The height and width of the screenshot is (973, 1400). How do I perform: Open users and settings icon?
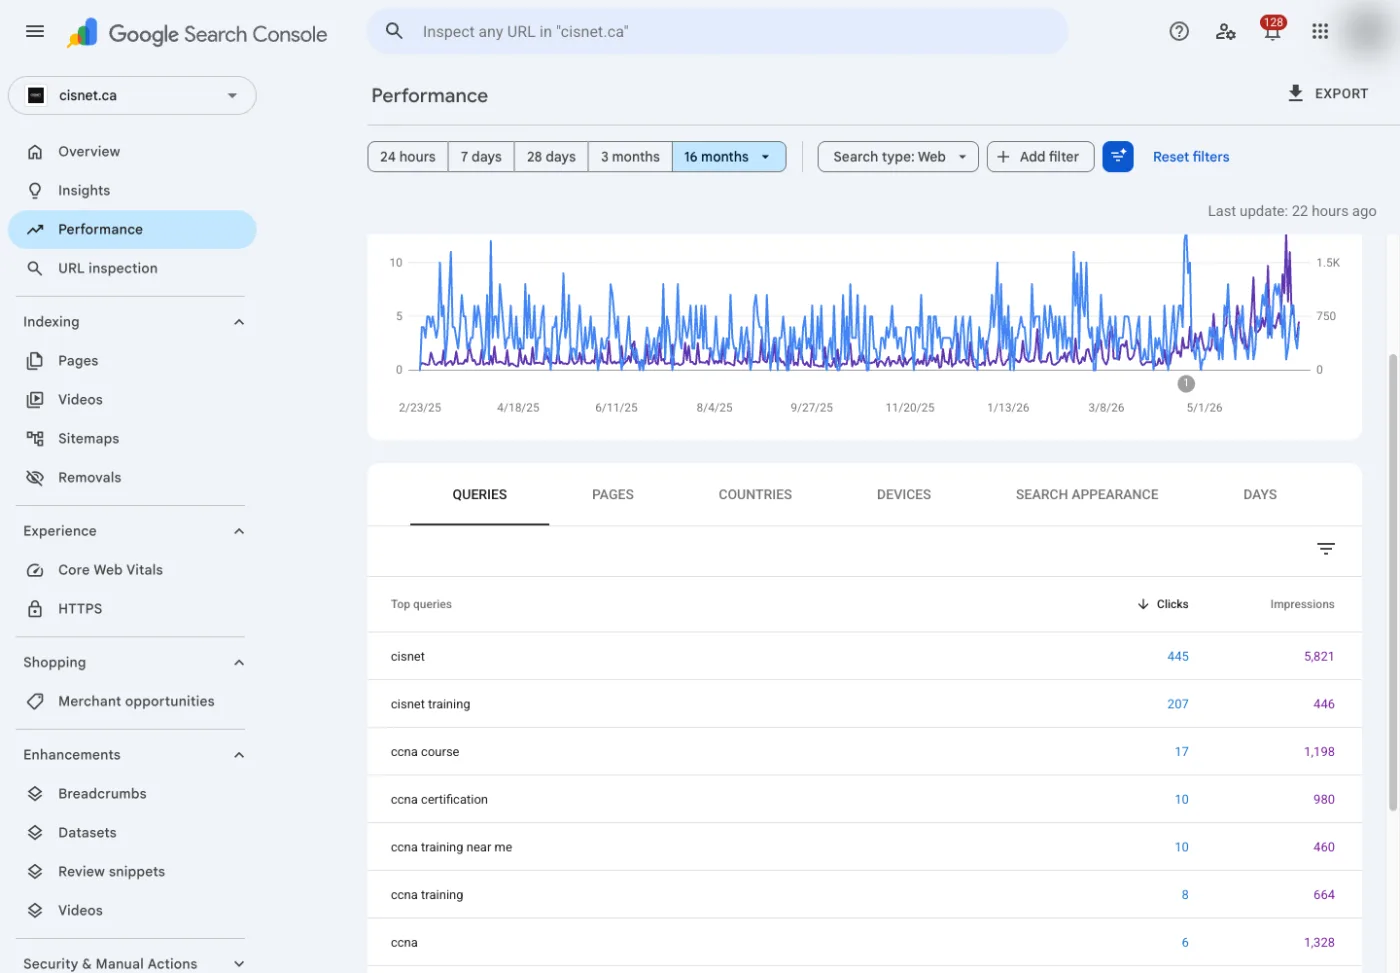click(x=1226, y=31)
